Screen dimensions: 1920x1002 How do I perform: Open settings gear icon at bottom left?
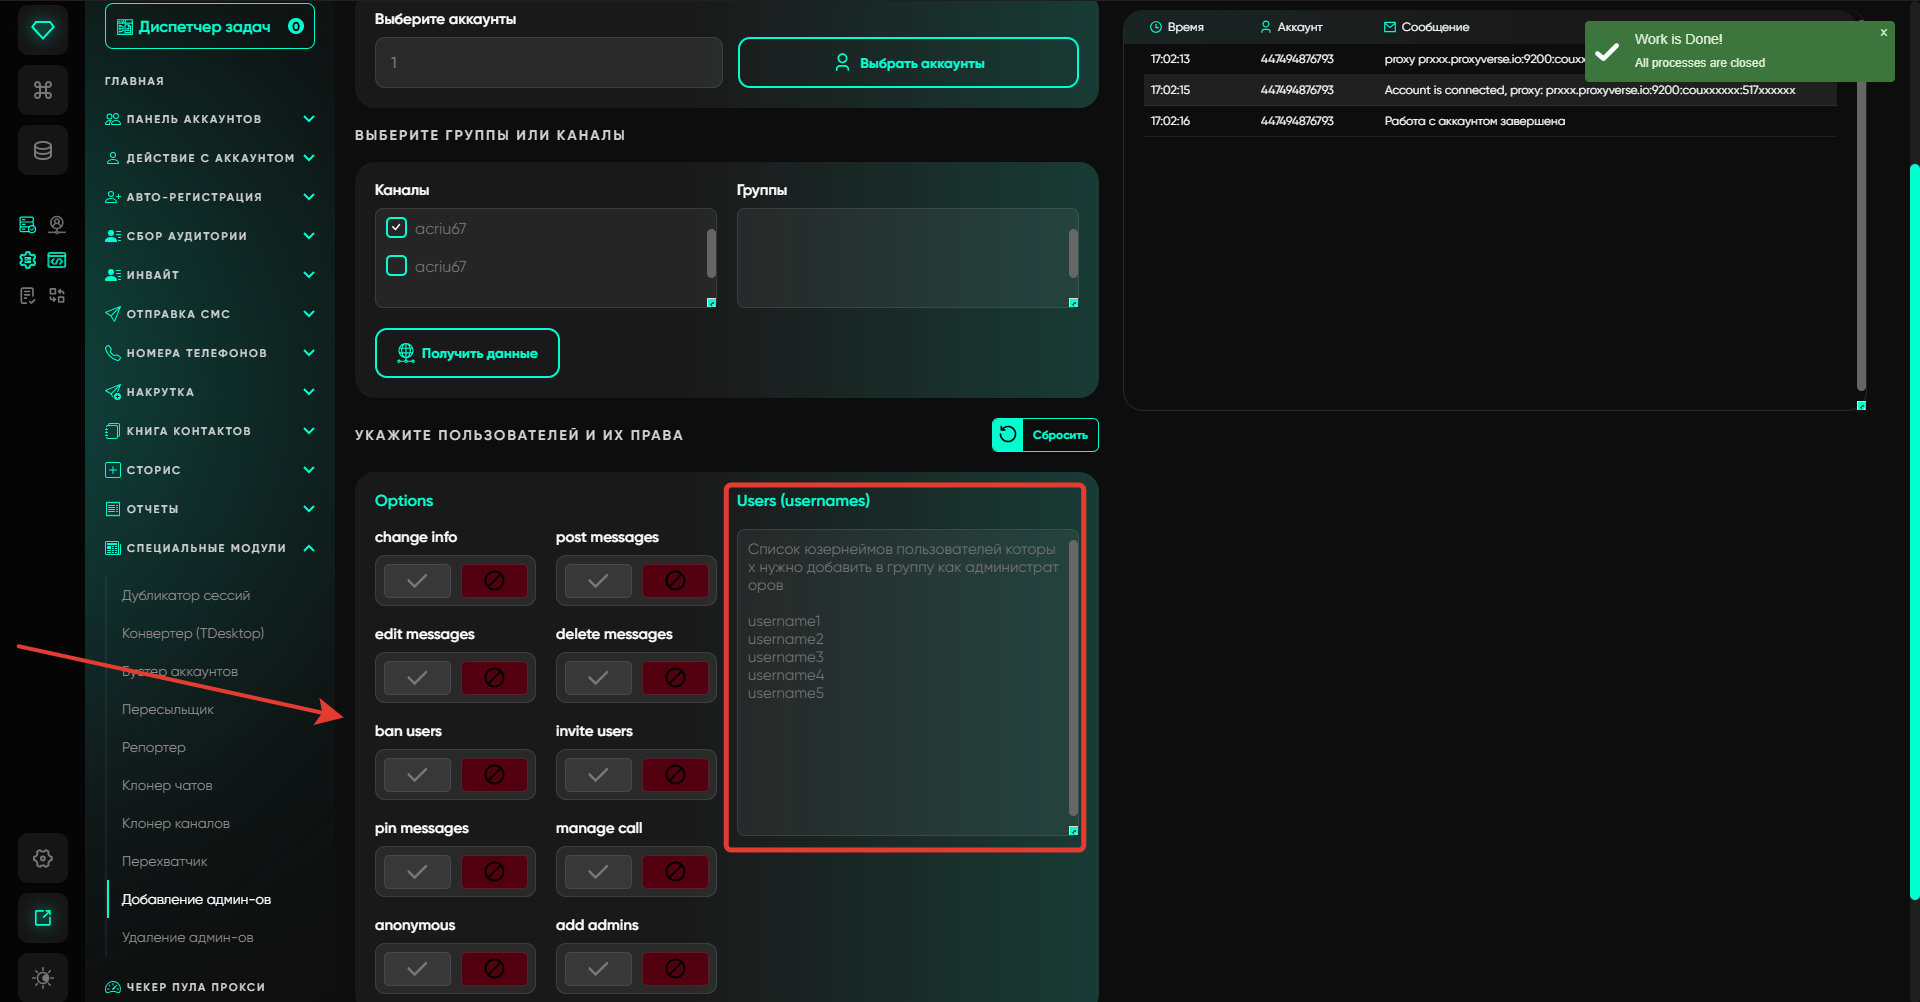42,858
